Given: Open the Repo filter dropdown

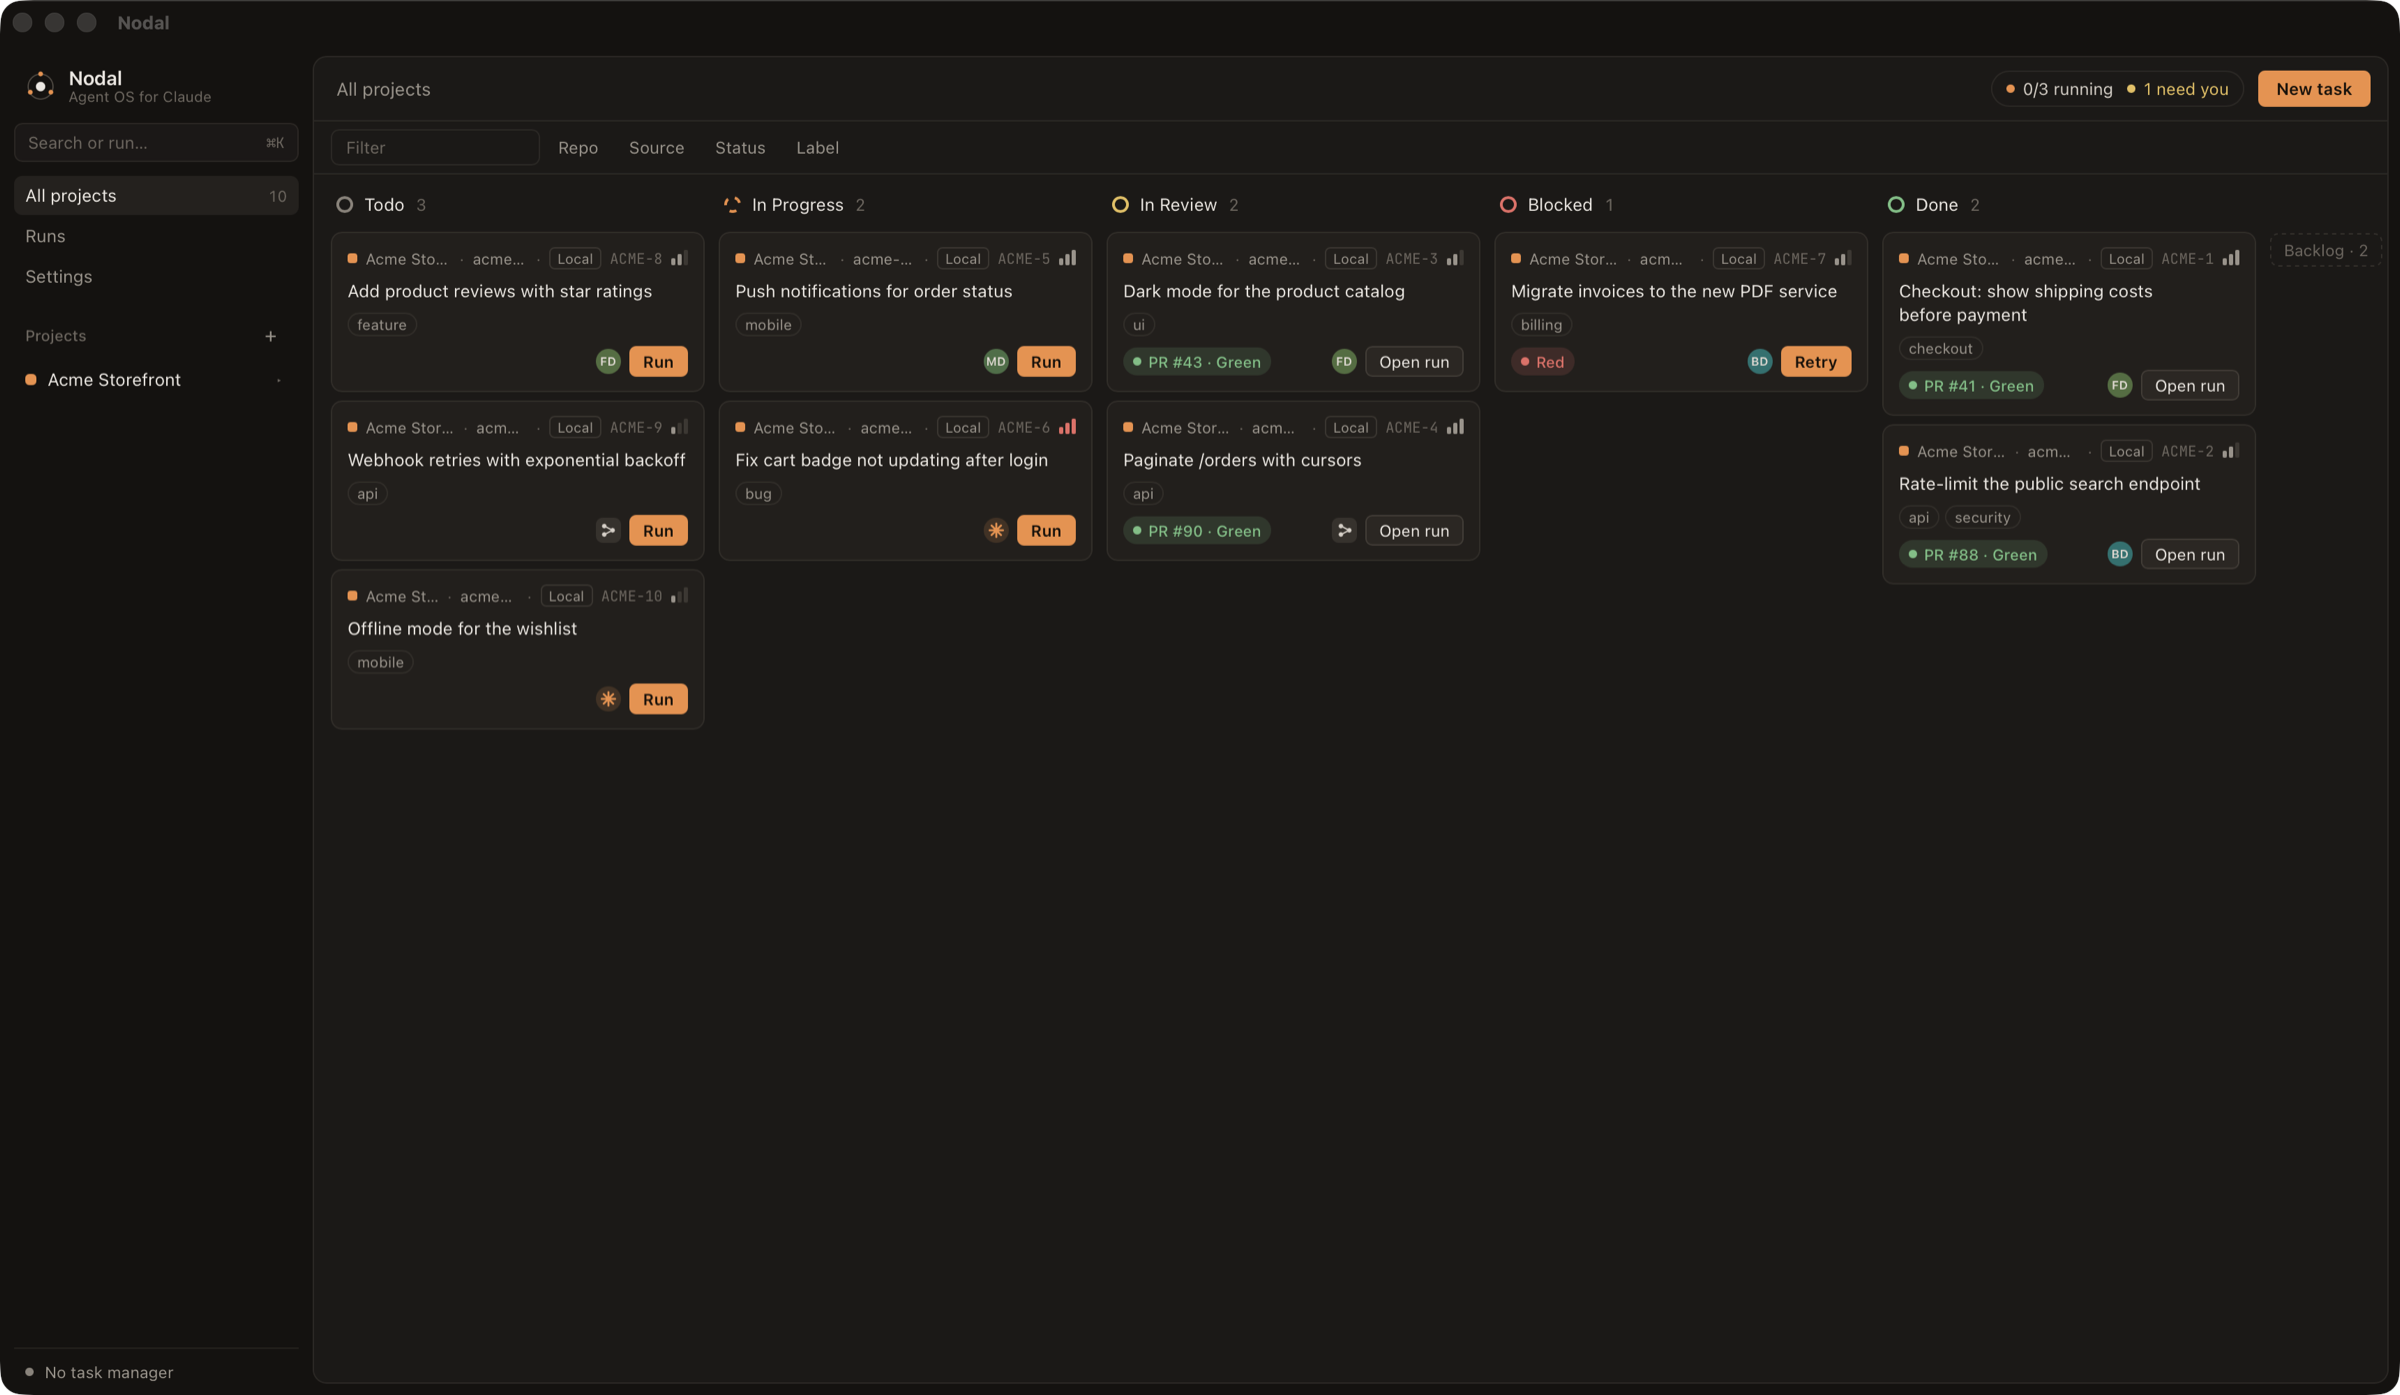Looking at the screenshot, I should tap(578, 147).
